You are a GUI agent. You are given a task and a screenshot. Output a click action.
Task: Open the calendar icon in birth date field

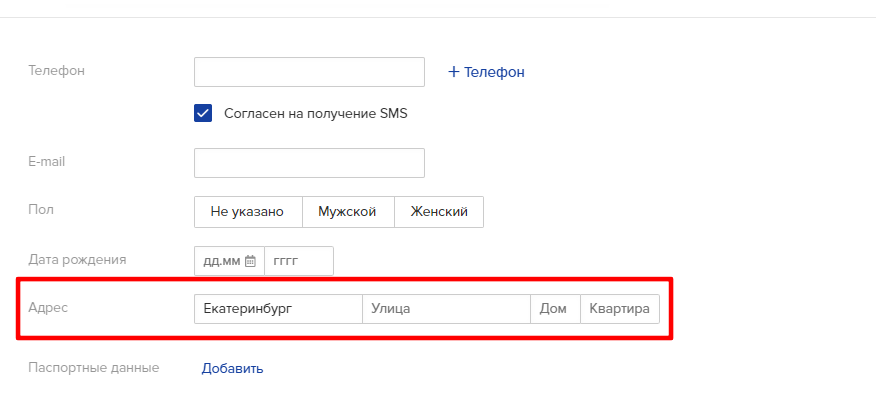tap(250, 261)
